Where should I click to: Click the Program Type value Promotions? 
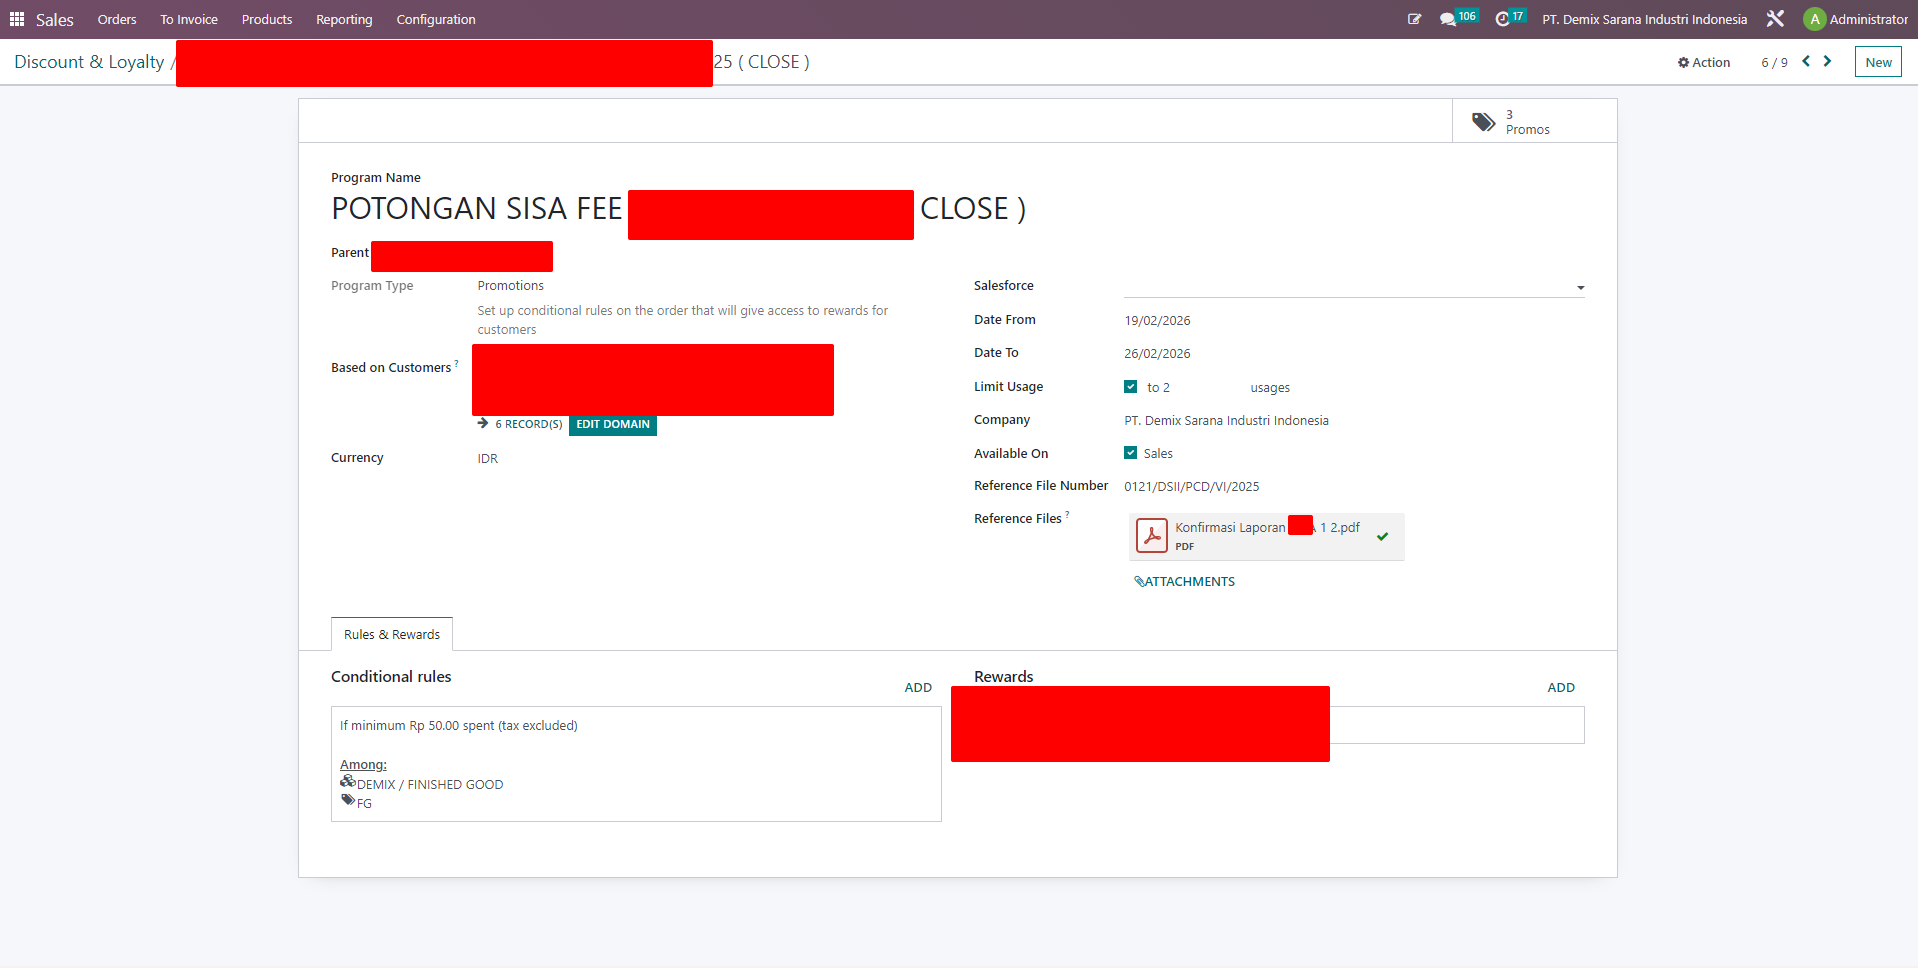(511, 286)
